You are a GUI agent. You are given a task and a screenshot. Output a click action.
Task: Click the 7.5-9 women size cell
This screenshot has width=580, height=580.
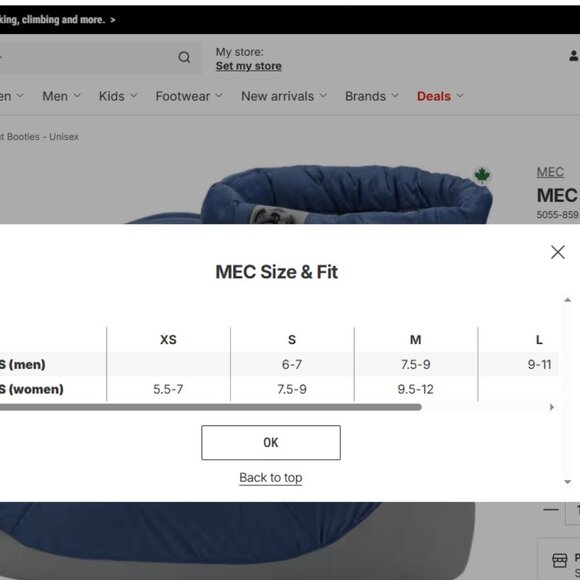click(x=292, y=389)
